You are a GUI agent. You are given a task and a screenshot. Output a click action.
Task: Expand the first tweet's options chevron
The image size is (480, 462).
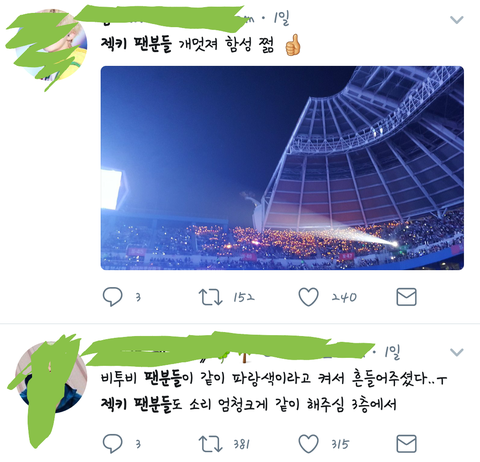457,20
